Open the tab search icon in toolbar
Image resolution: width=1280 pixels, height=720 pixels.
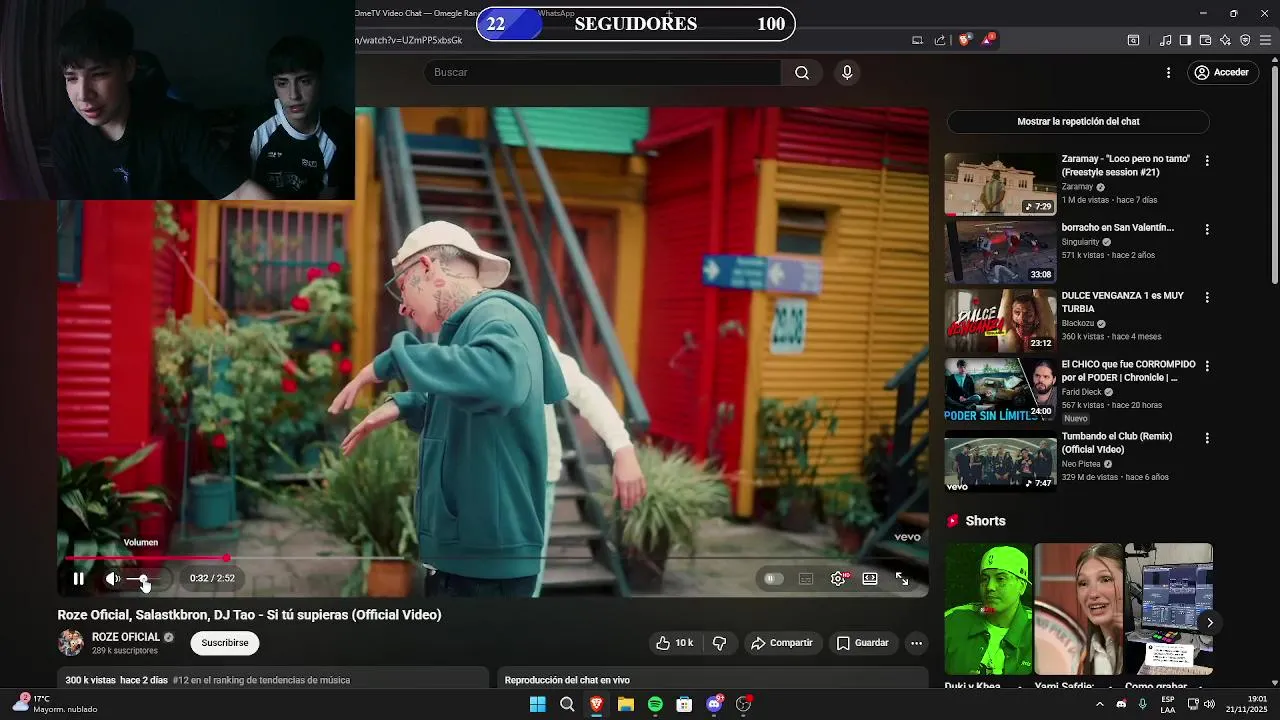click(1133, 40)
